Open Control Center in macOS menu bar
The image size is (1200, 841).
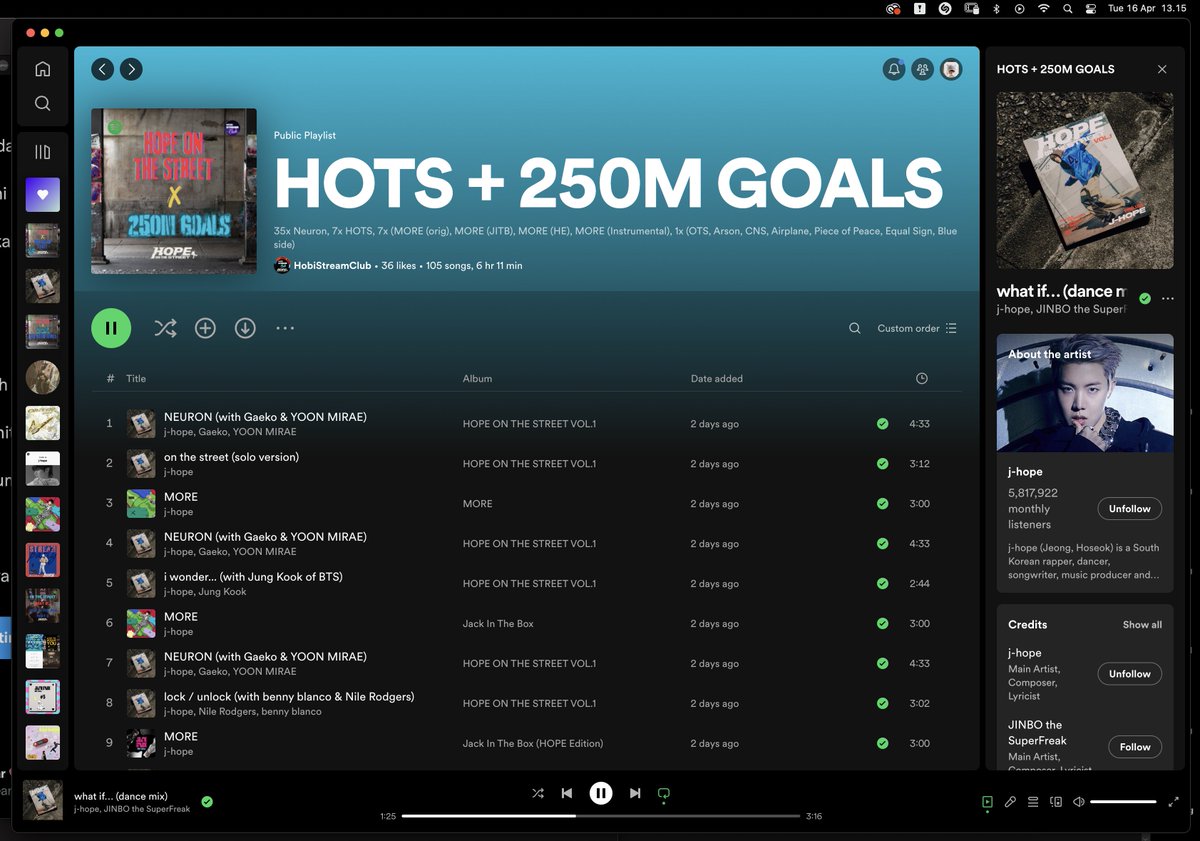tap(1091, 8)
